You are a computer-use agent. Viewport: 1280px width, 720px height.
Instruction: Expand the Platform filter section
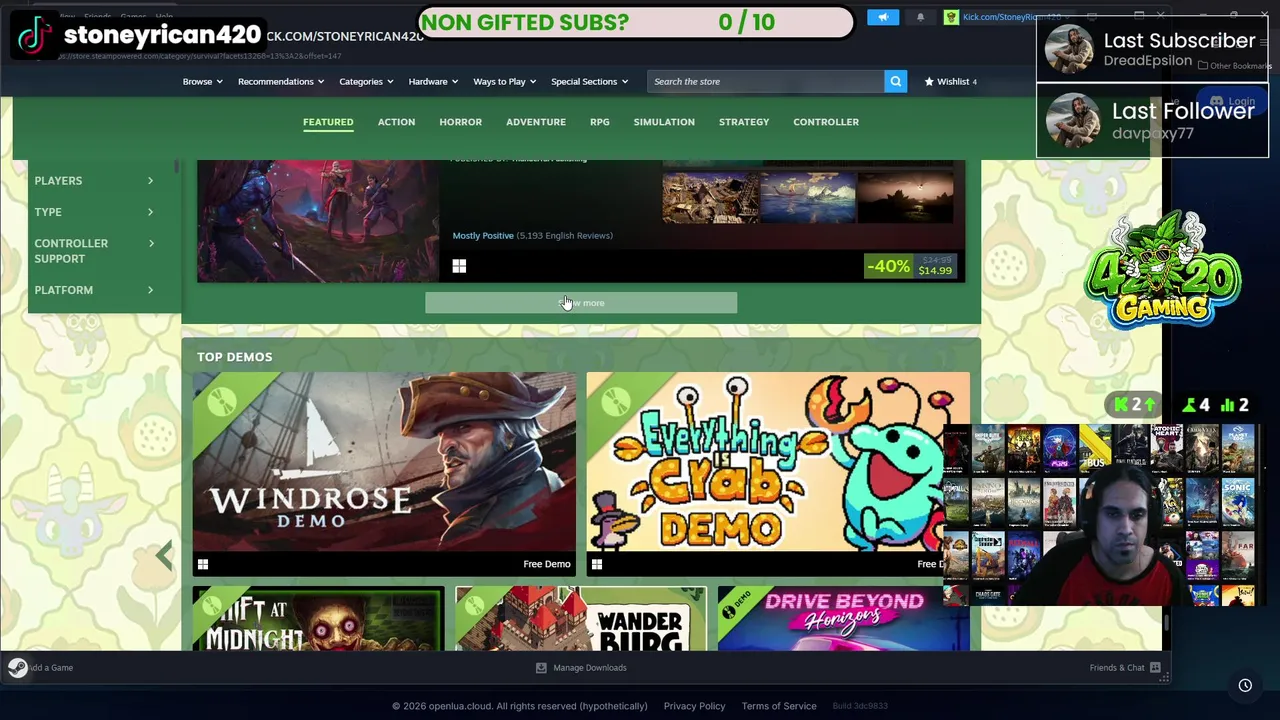tap(95, 290)
